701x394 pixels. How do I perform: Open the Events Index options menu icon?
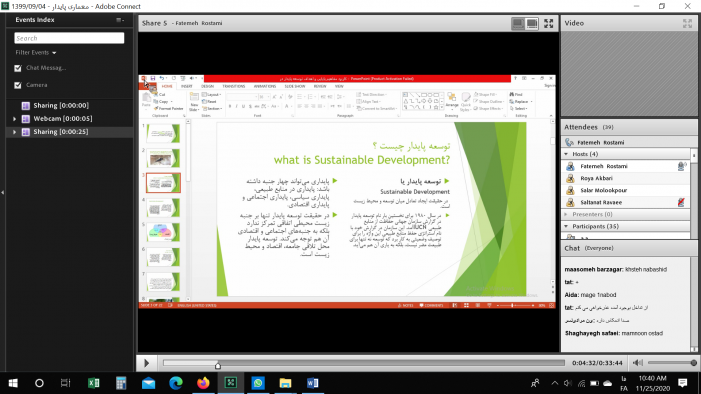tap(119, 20)
